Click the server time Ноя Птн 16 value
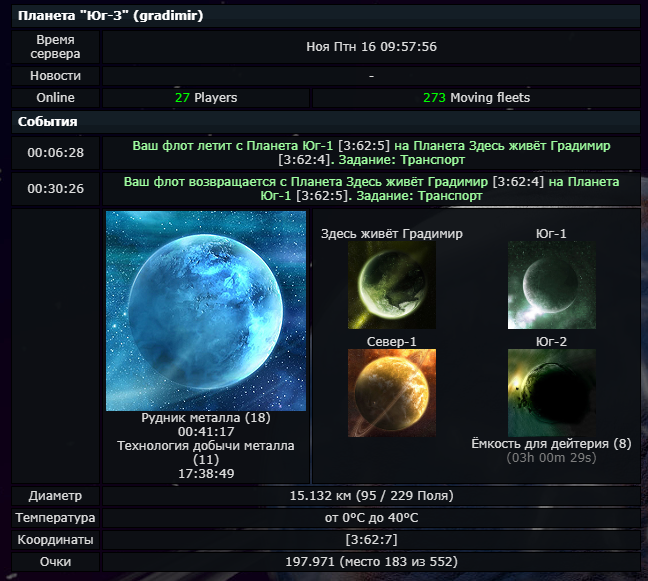The width and height of the screenshot is (648, 581). [371, 47]
